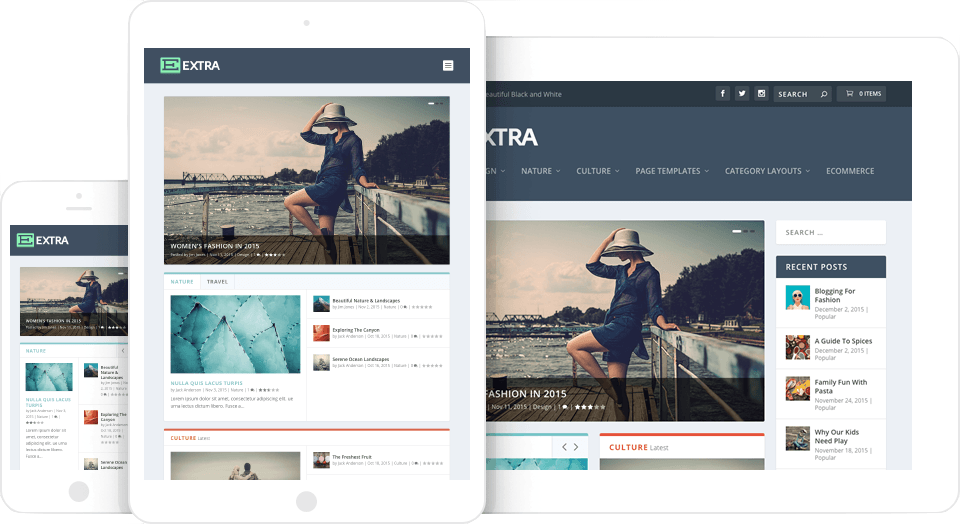Image resolution: width=960 pixels, height=524 pixels.
Task: Open Beautiful Nature & Landscapes on tablet
Action: point(366,301)
